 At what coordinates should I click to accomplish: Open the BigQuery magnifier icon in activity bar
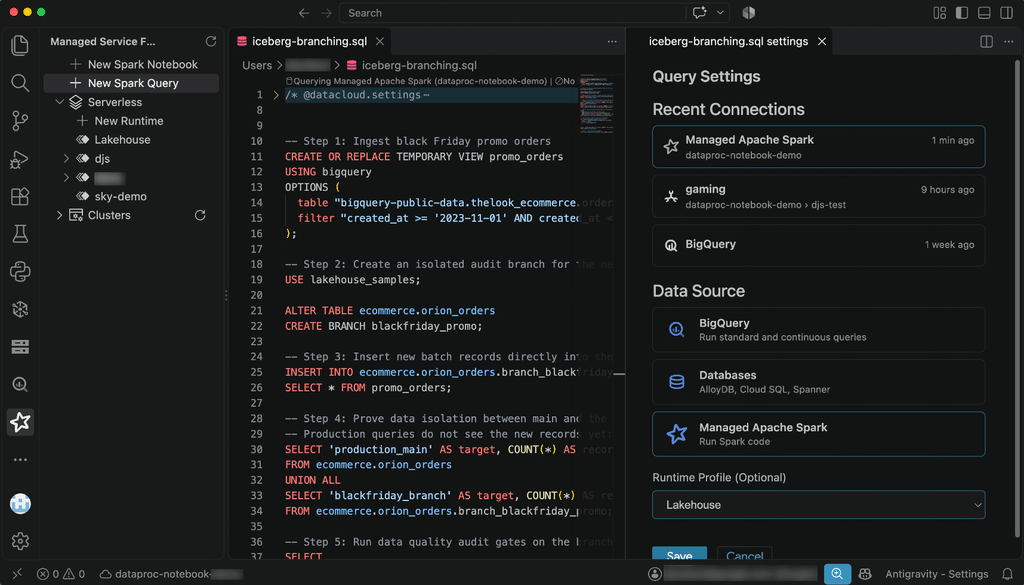pyautogui.click(x=20, y=385)
